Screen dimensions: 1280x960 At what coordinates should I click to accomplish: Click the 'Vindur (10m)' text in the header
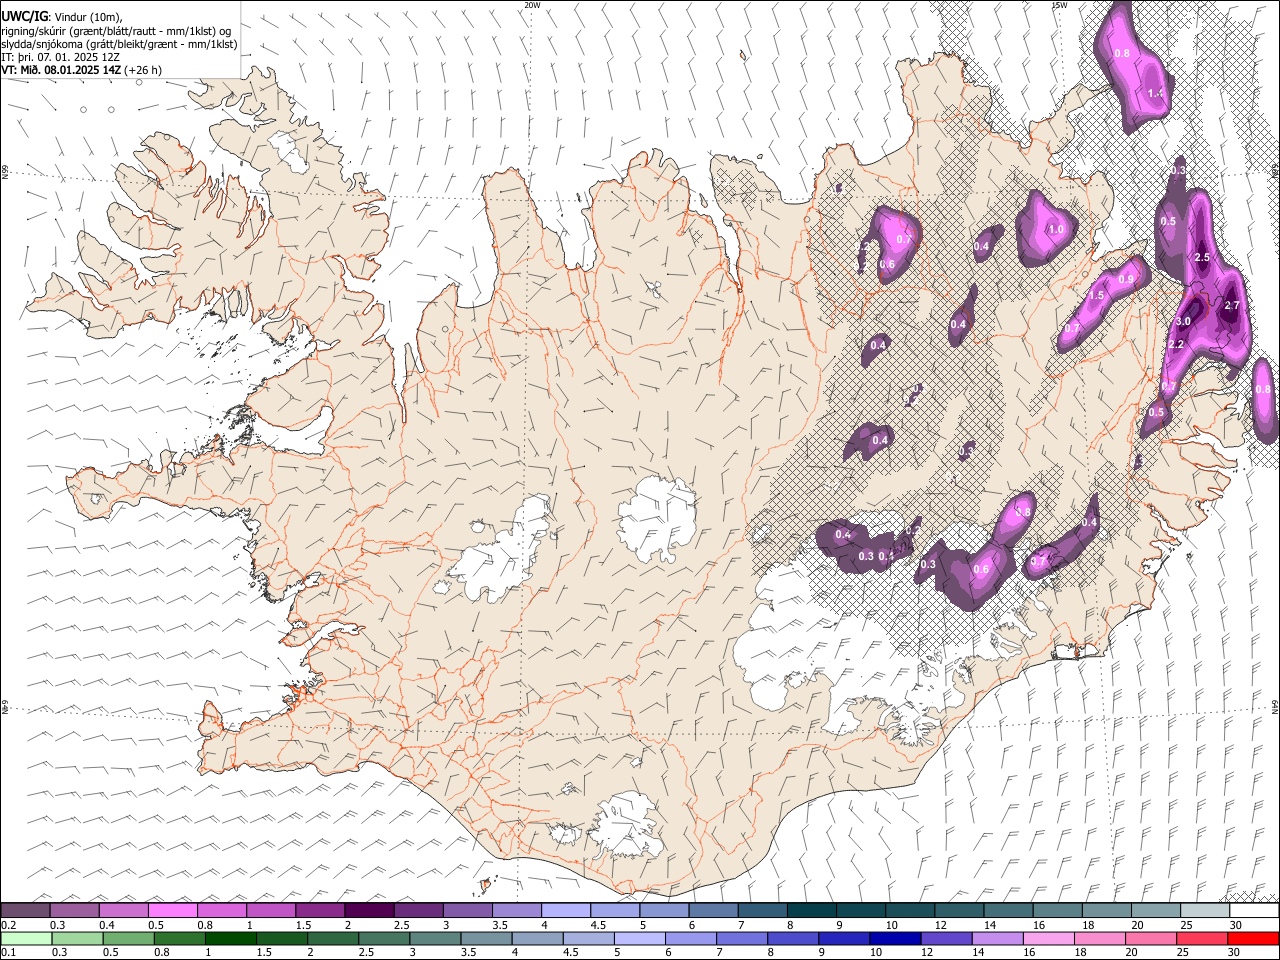coord(87,16)
